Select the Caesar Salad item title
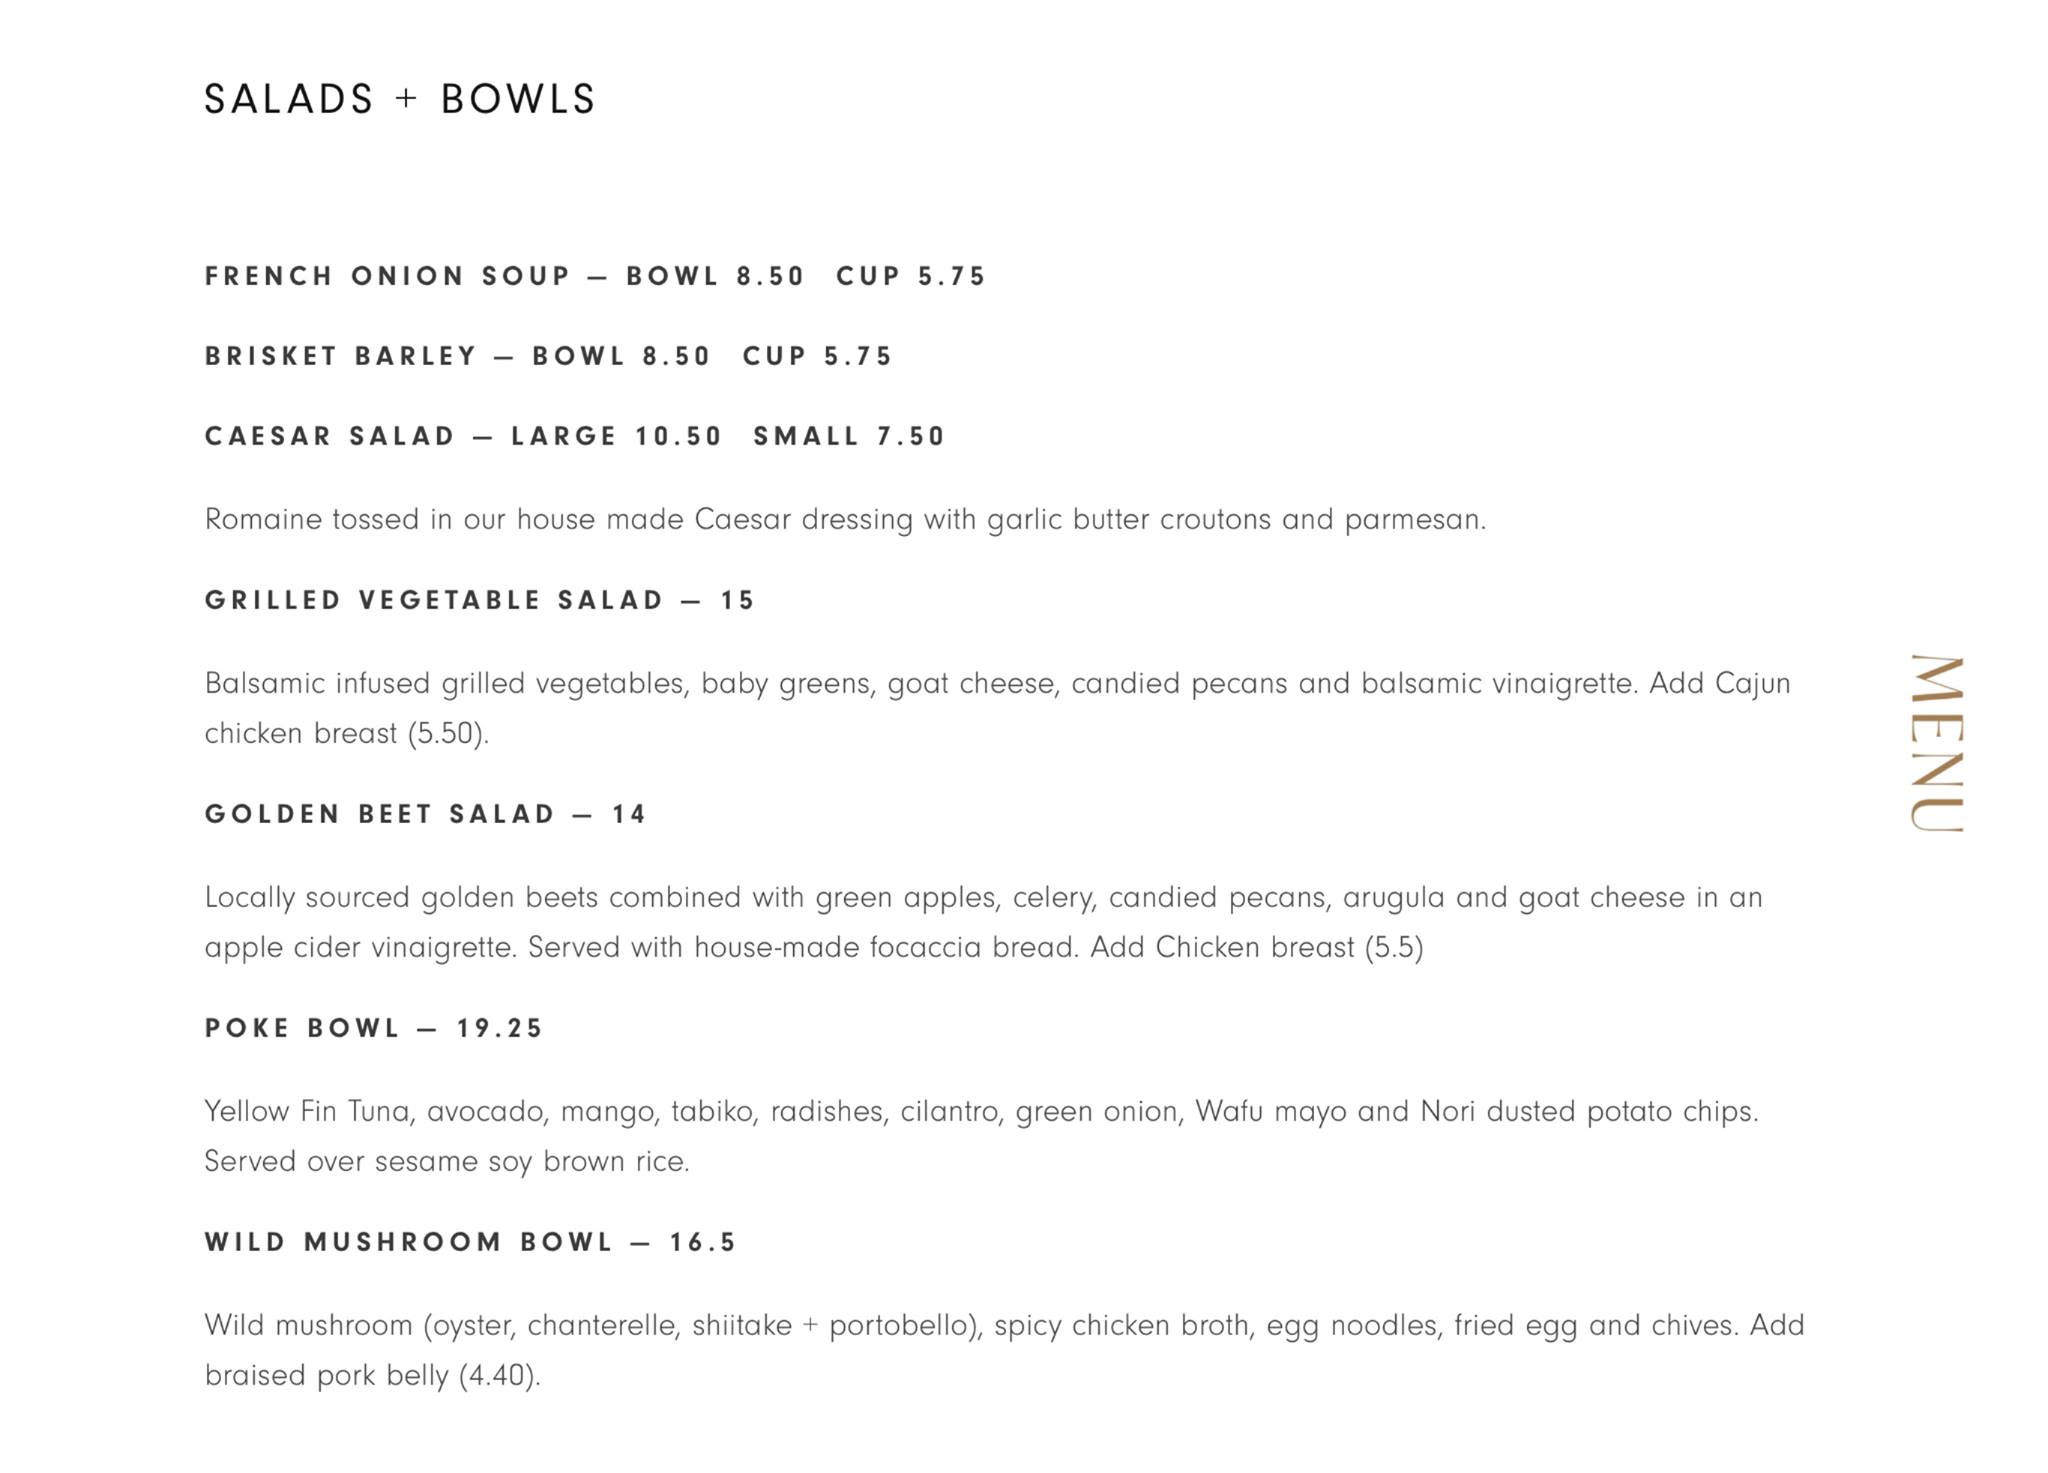This screenshot has width=2048, height=1473. (x=330, y=436)
